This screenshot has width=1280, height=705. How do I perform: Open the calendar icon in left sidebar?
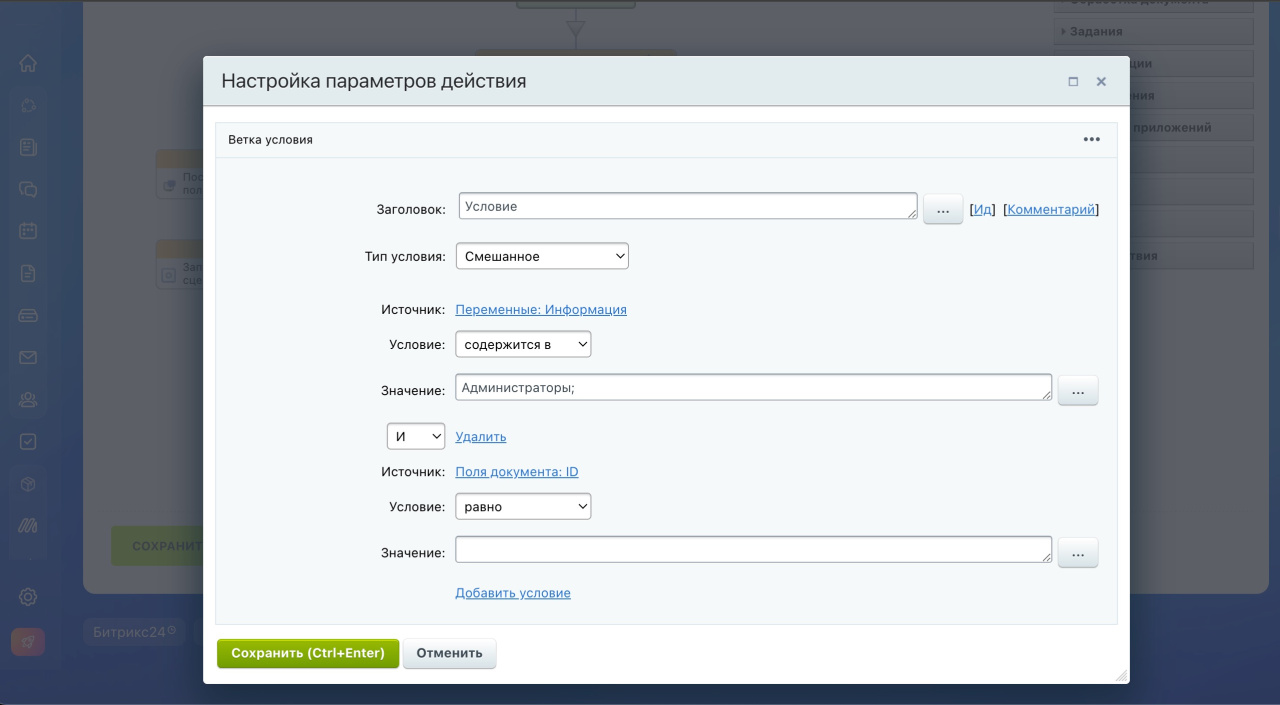(28, 230)
